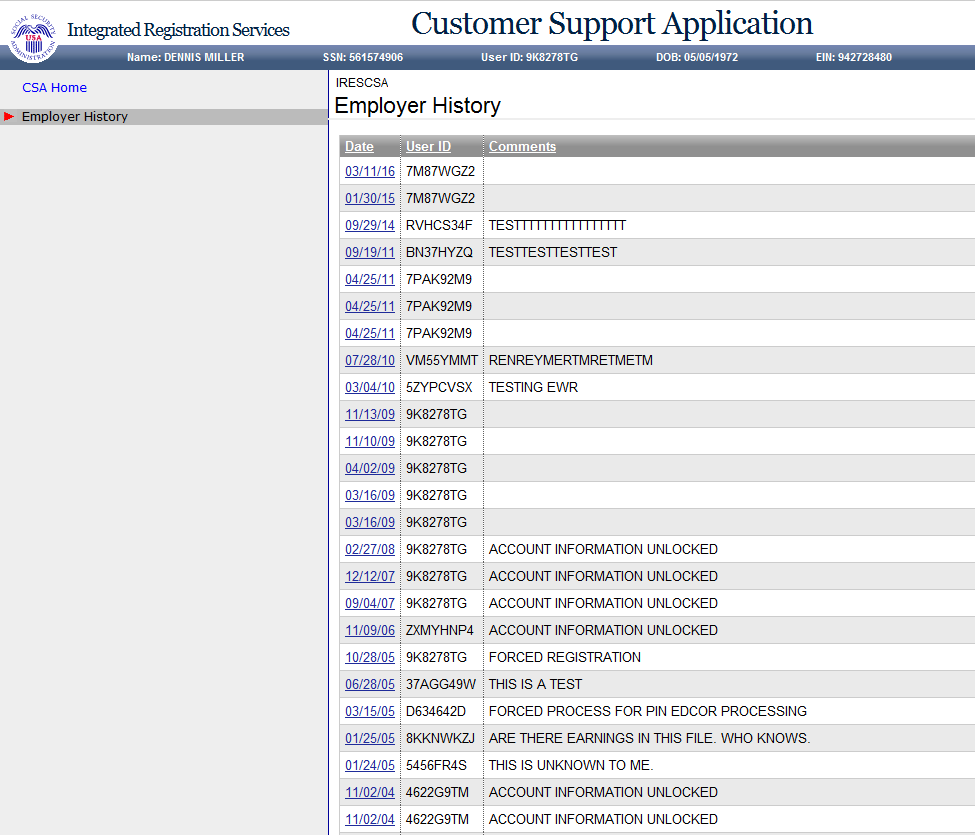The height and width of the screenshot is (835, 975).
Task: Open the 01/30/15 history entry
Action: pos(370,198)
